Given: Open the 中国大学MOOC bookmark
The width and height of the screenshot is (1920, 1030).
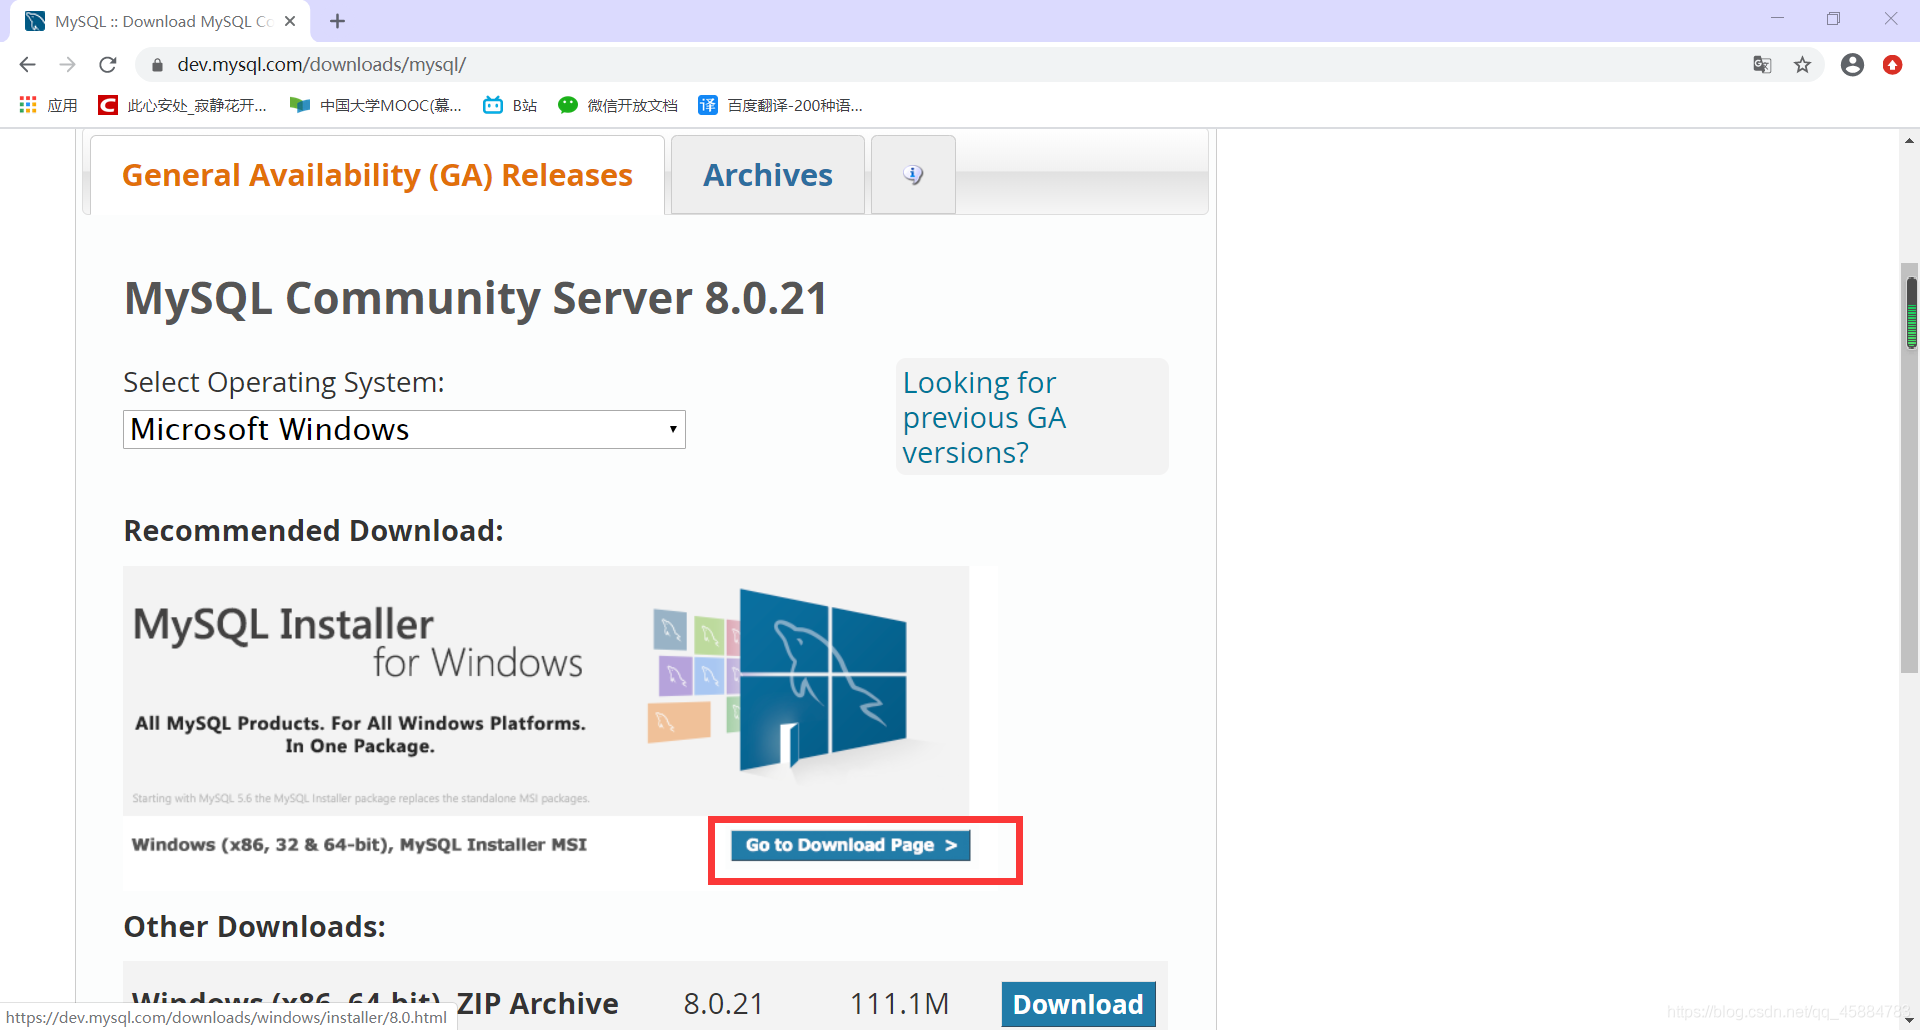Looking at the screenshot, I should click(x=376, y=105).
